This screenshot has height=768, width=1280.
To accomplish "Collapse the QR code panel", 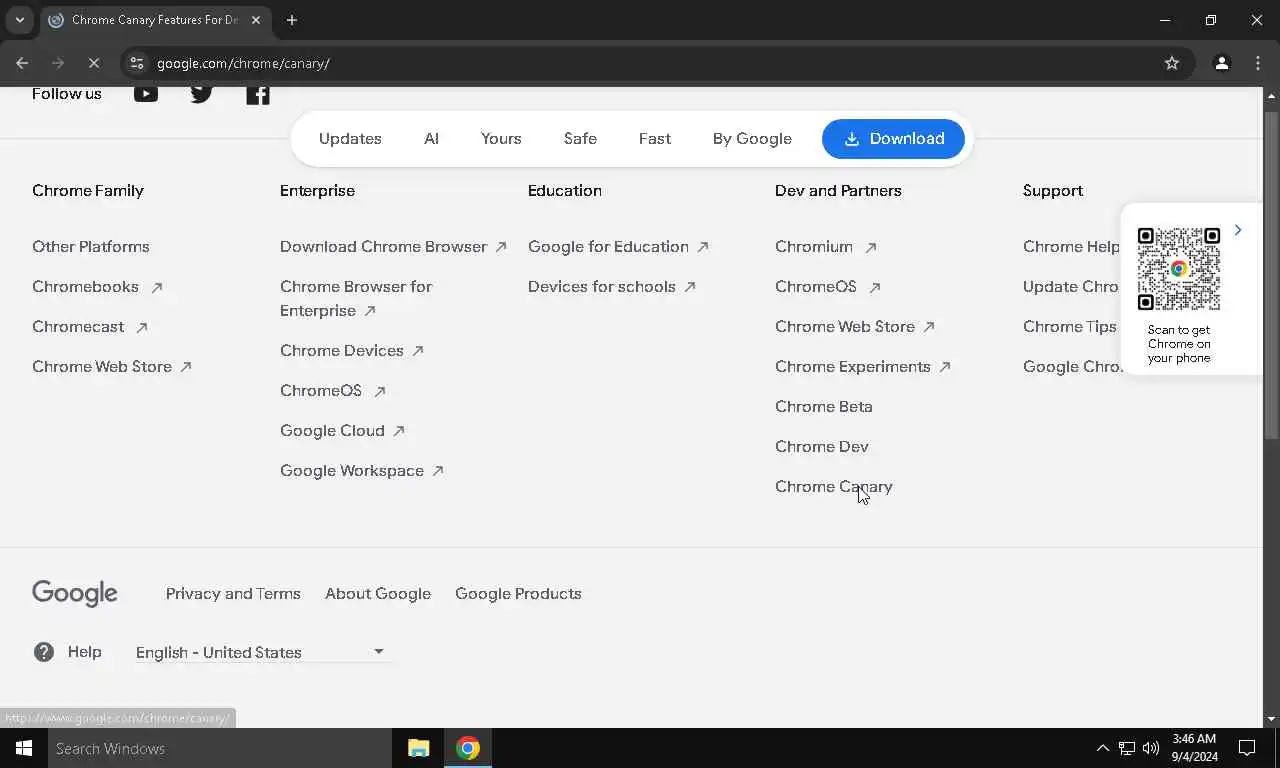I will click(1238, 230).
